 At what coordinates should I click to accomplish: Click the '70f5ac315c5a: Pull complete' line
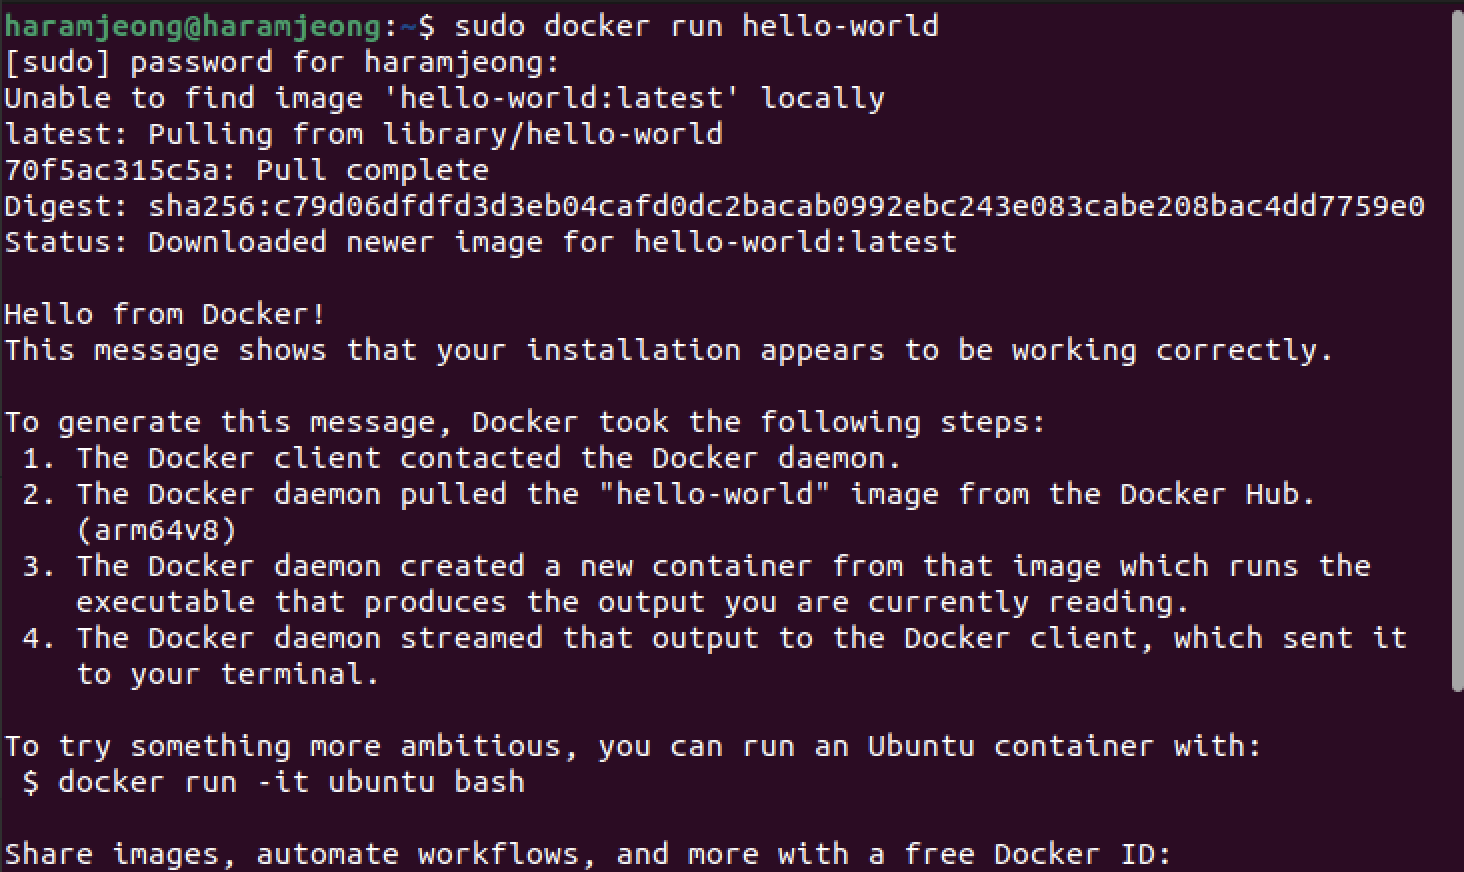click(x=246, y=170)
